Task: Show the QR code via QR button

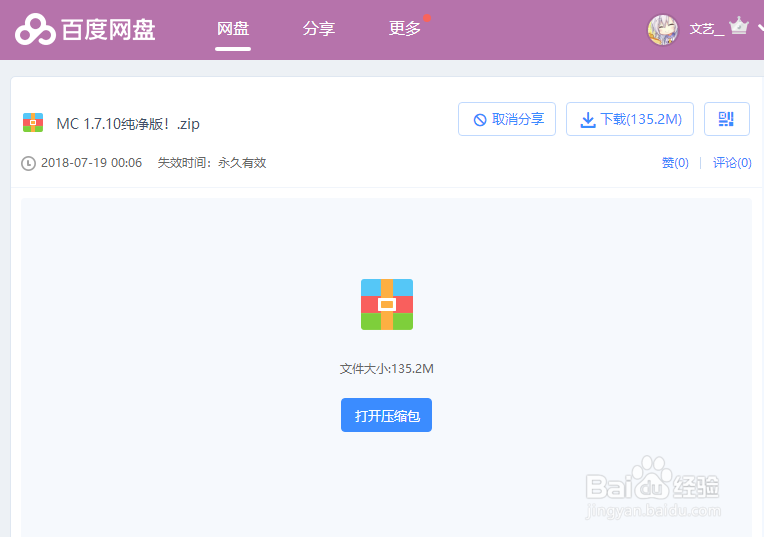Action: coord(726,119)
